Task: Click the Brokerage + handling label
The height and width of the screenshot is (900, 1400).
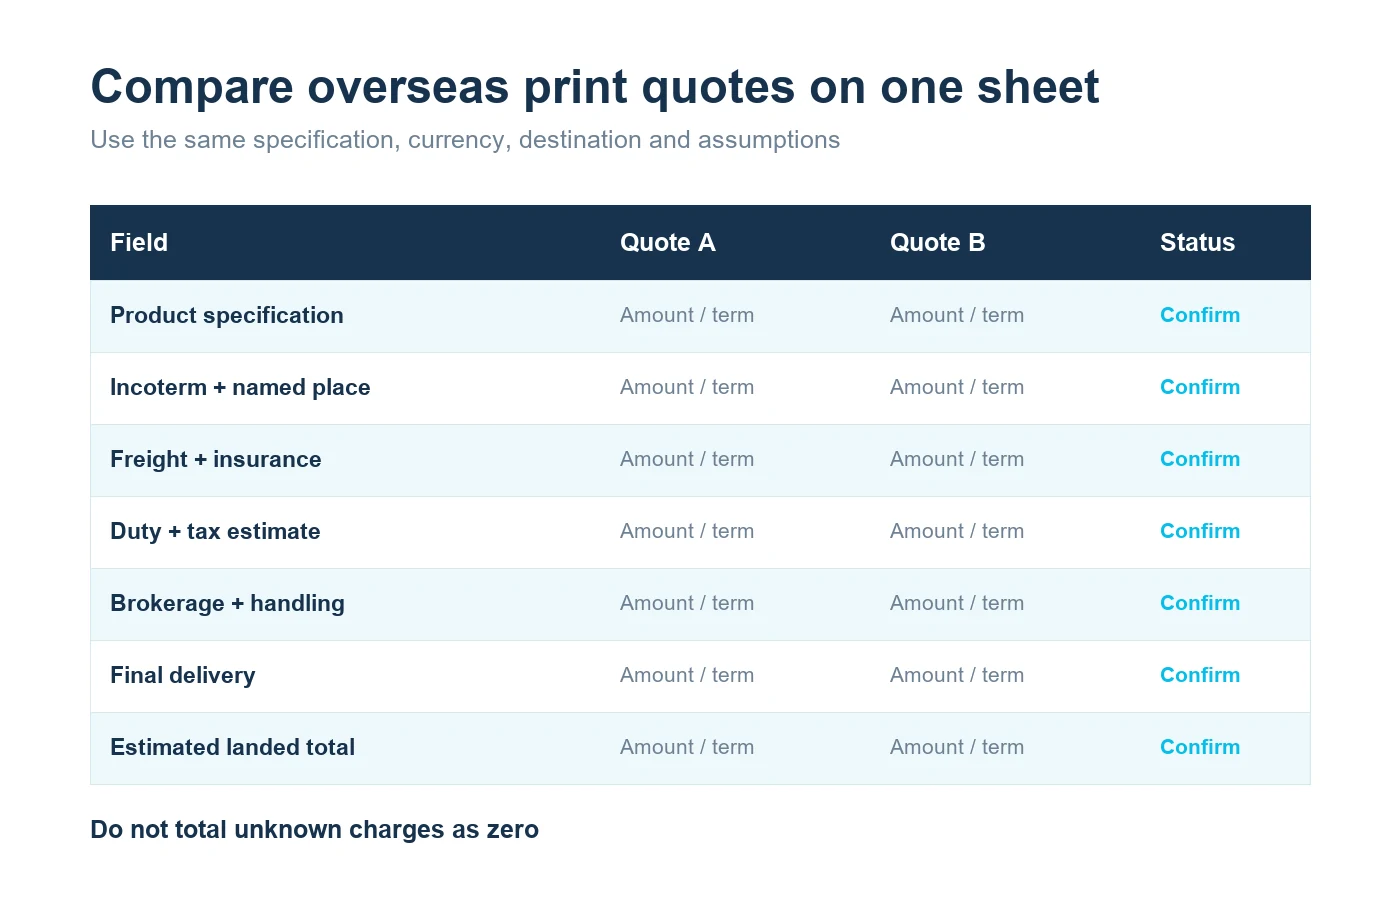Action: point(227,603)
